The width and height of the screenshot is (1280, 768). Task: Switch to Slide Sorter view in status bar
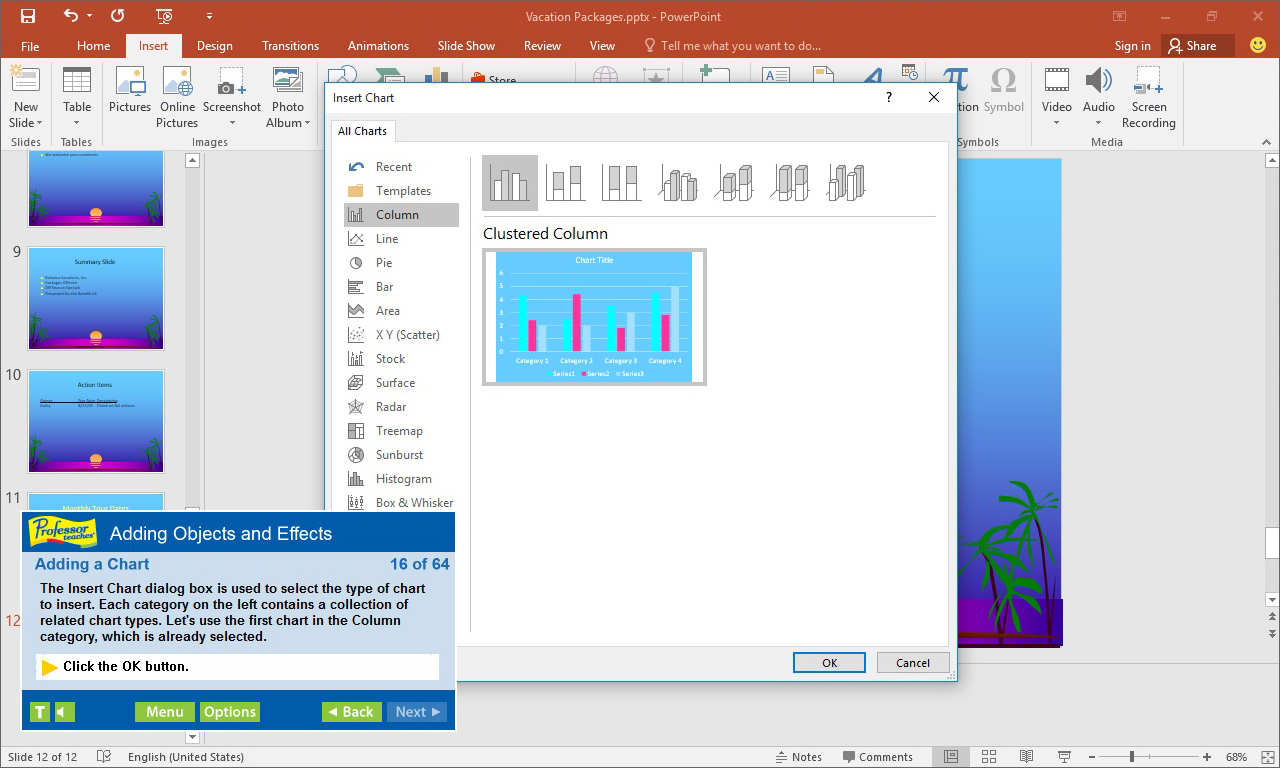point(988,756)
